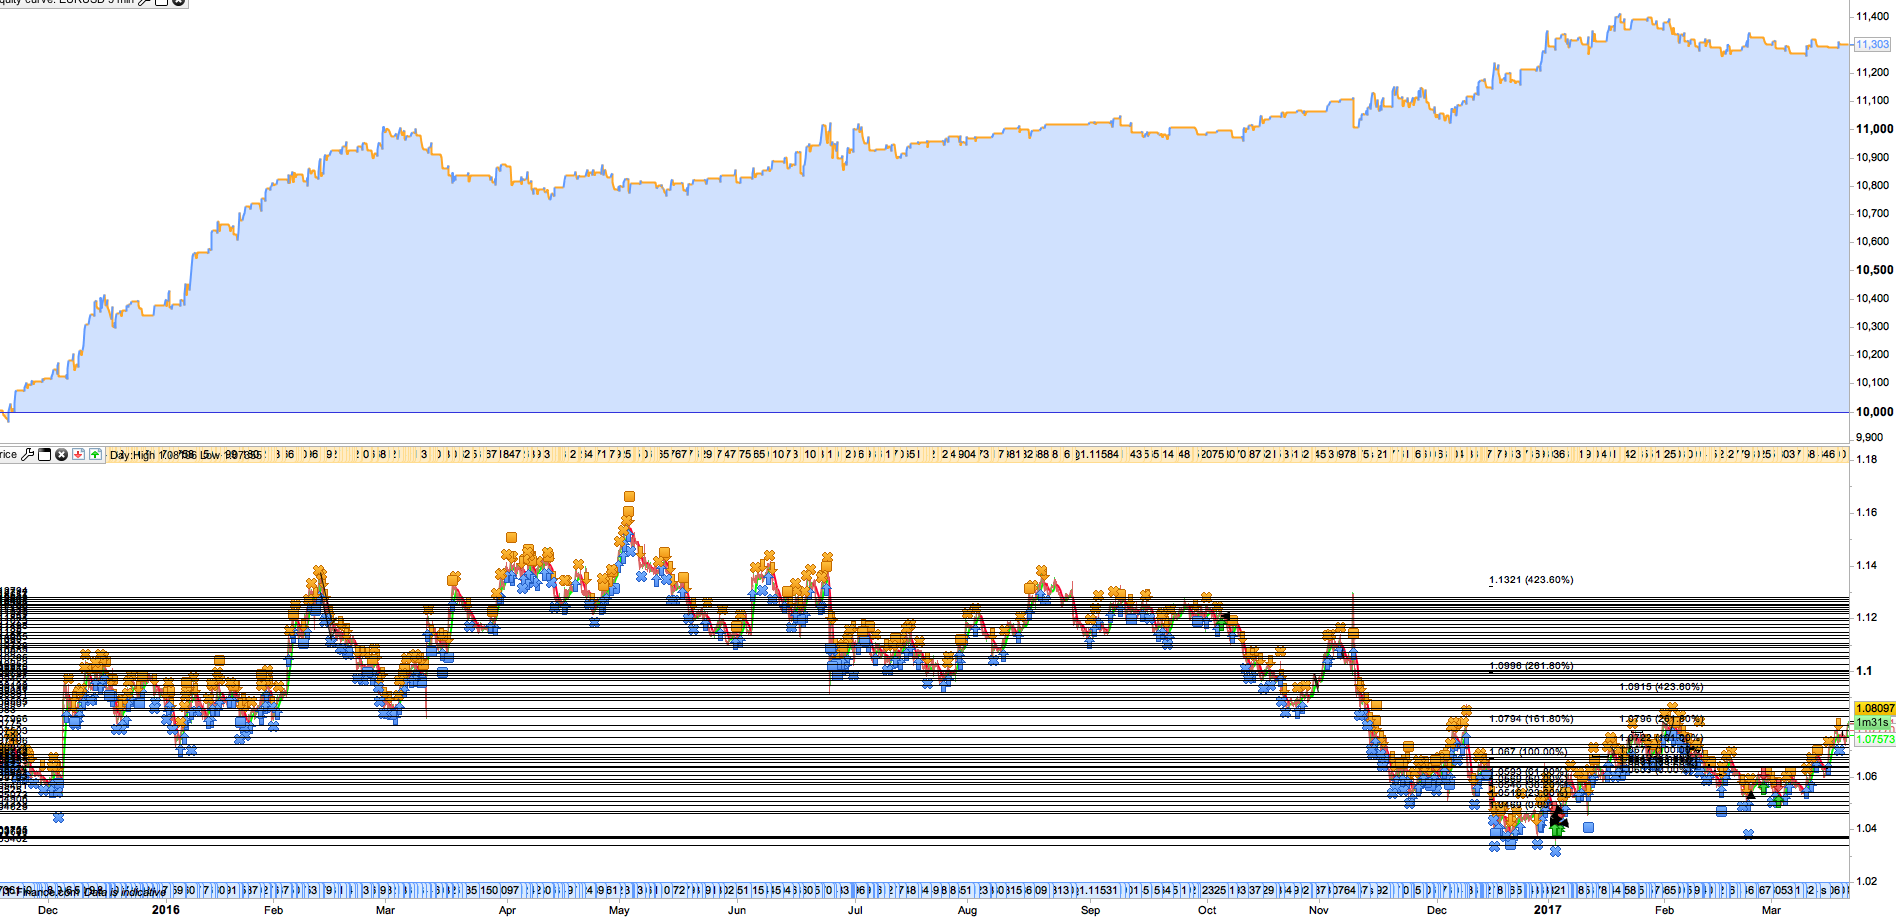
Task: Click the 1.07573 green price label
Action: point(1874,739)
